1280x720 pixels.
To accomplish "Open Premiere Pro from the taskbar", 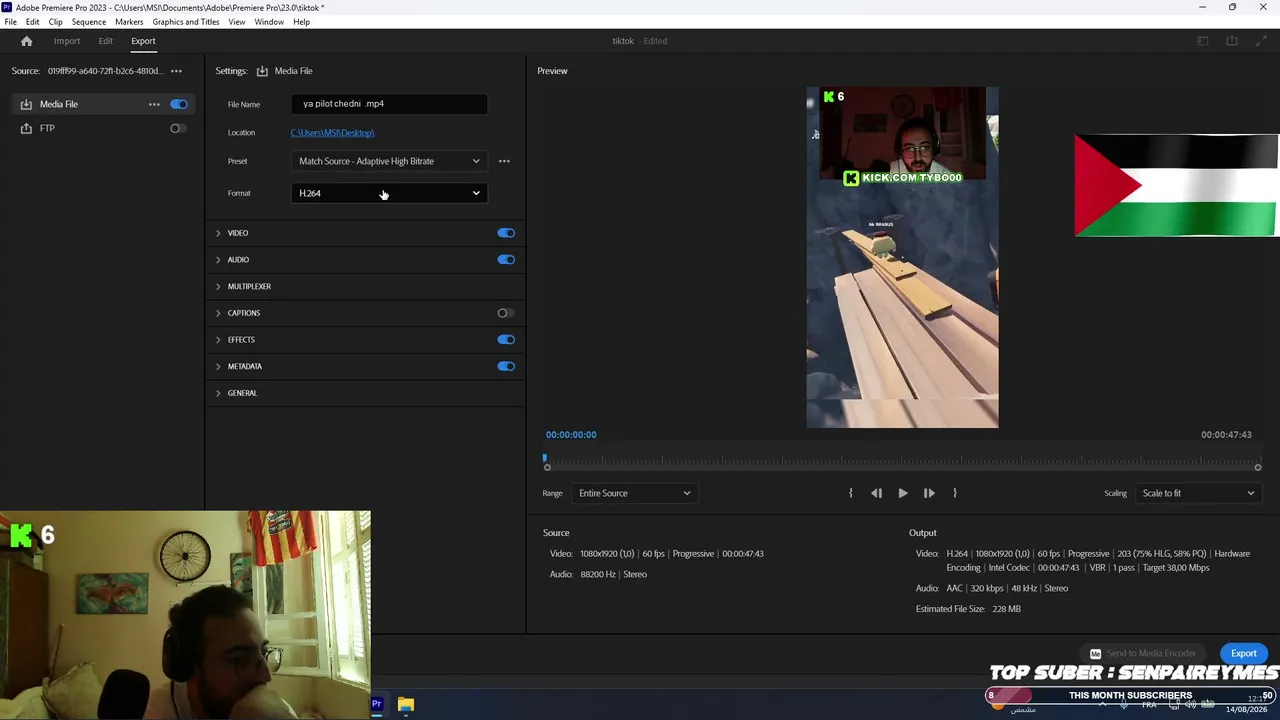I will coord(377,705).
